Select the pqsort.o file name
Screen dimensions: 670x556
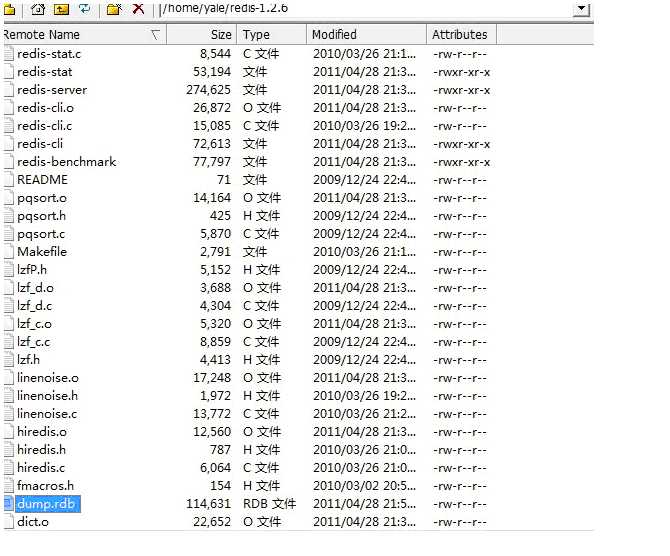(42, 198)
